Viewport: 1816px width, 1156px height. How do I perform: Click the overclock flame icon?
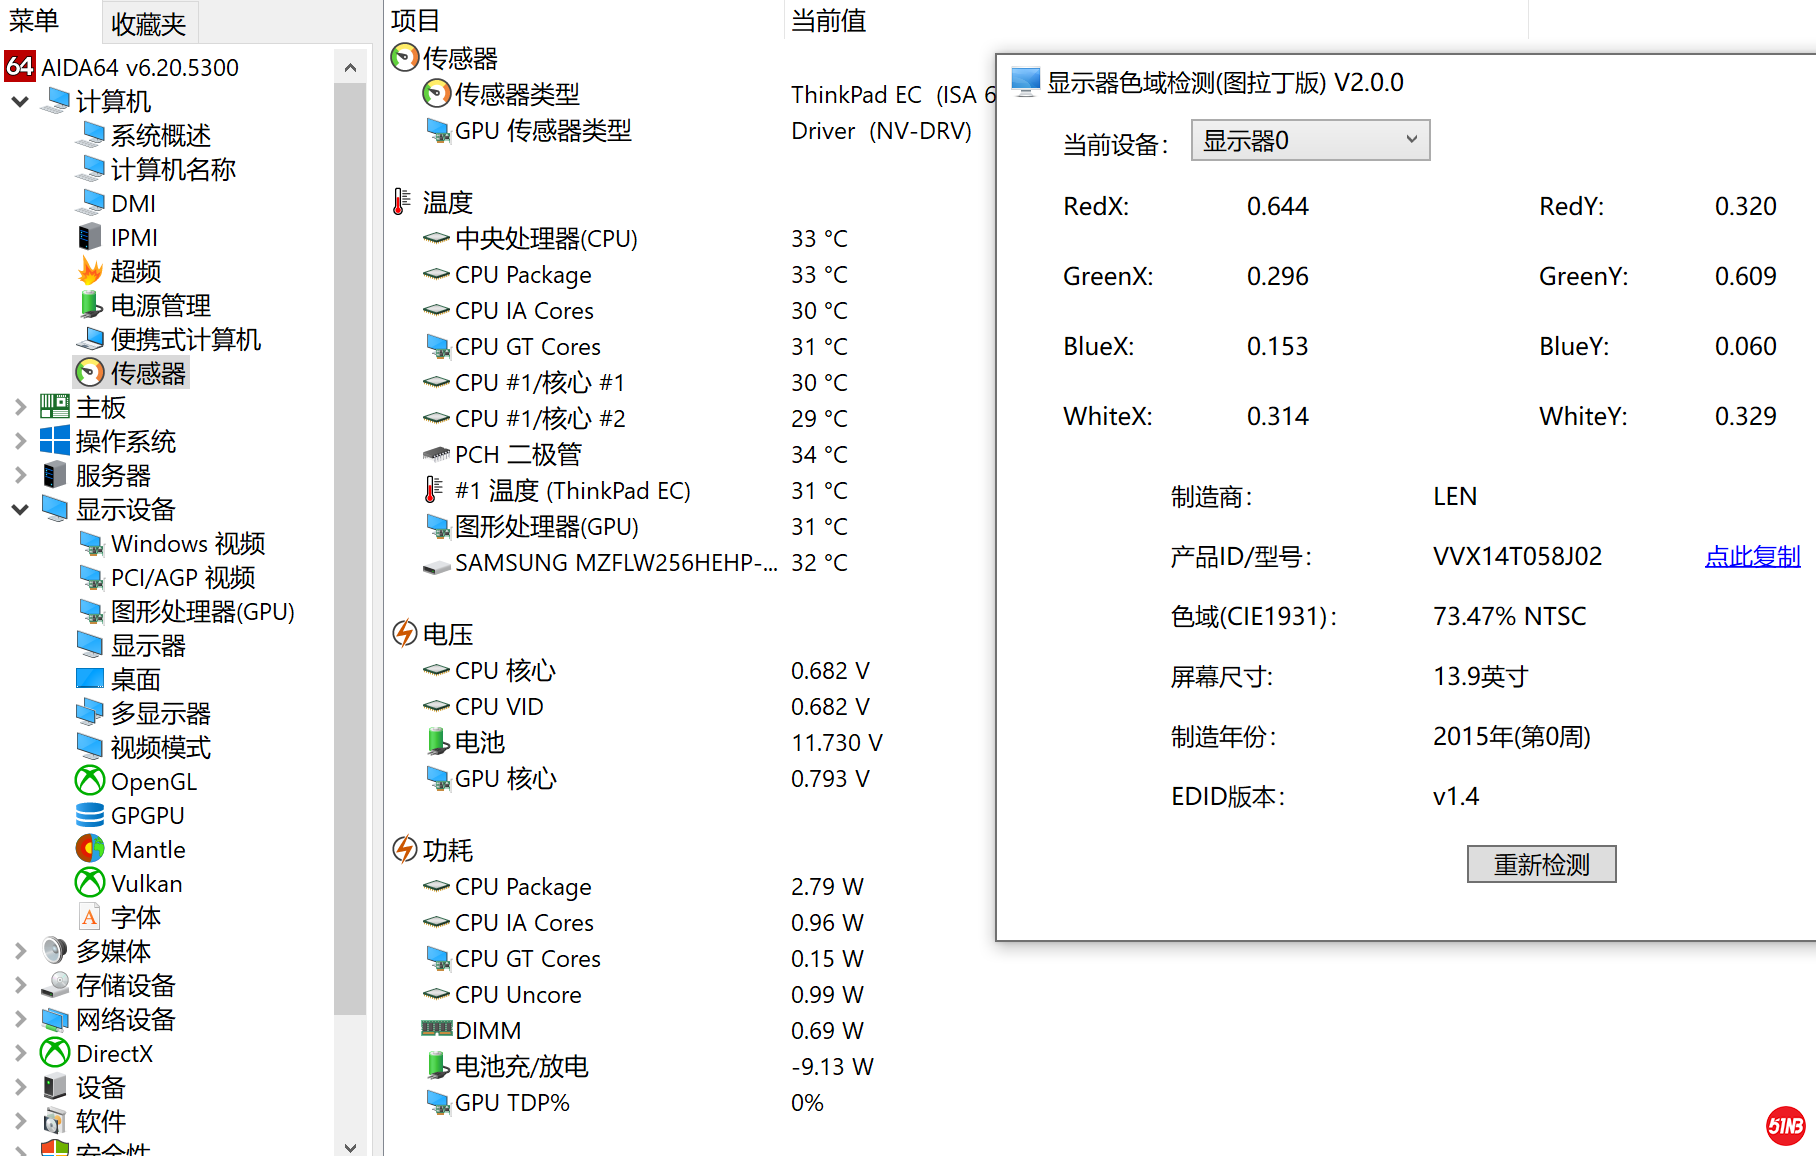(x=90, y=271)
